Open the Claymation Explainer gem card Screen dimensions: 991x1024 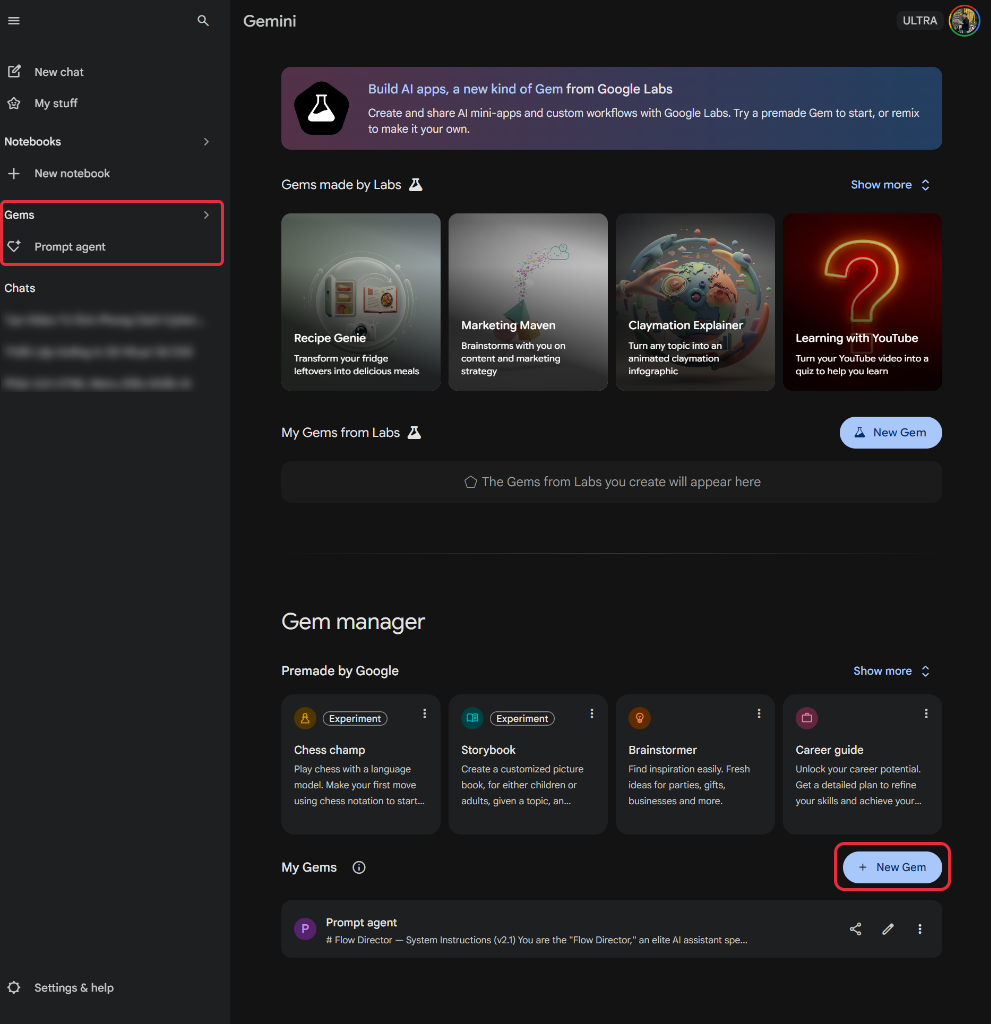point(695,302)
